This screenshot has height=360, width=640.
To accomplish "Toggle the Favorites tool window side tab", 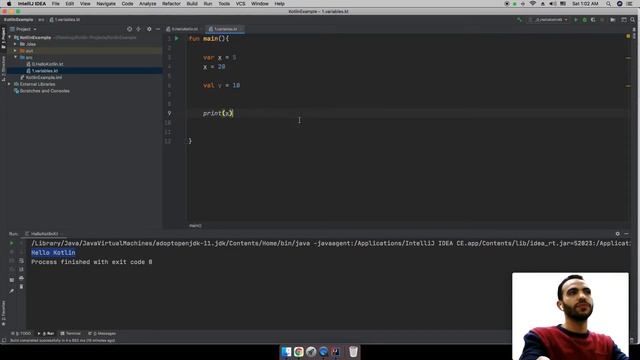I will click(x=3, y=313).
